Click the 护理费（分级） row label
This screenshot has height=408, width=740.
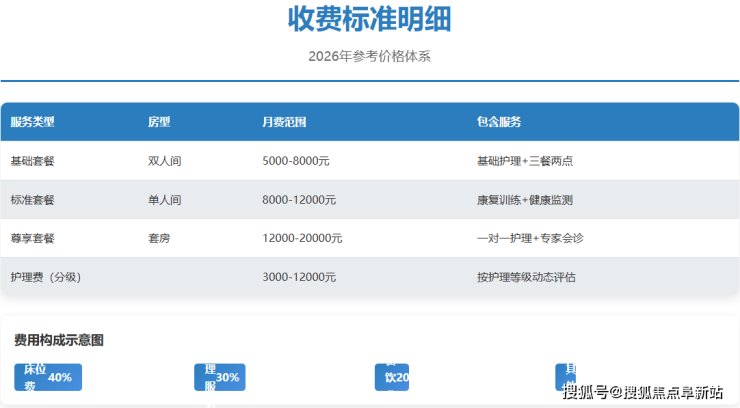[46, 277]
